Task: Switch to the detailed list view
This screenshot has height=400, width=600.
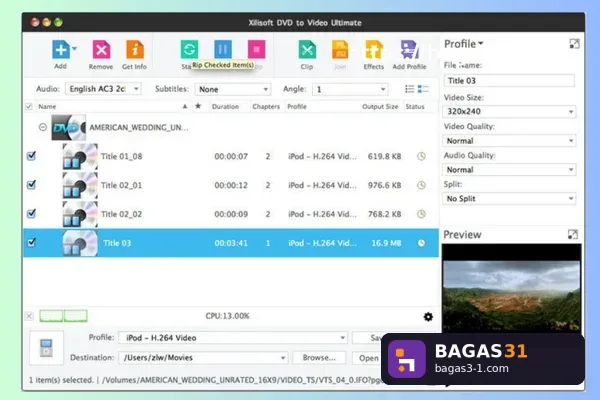Action: (x=423, y=89)
